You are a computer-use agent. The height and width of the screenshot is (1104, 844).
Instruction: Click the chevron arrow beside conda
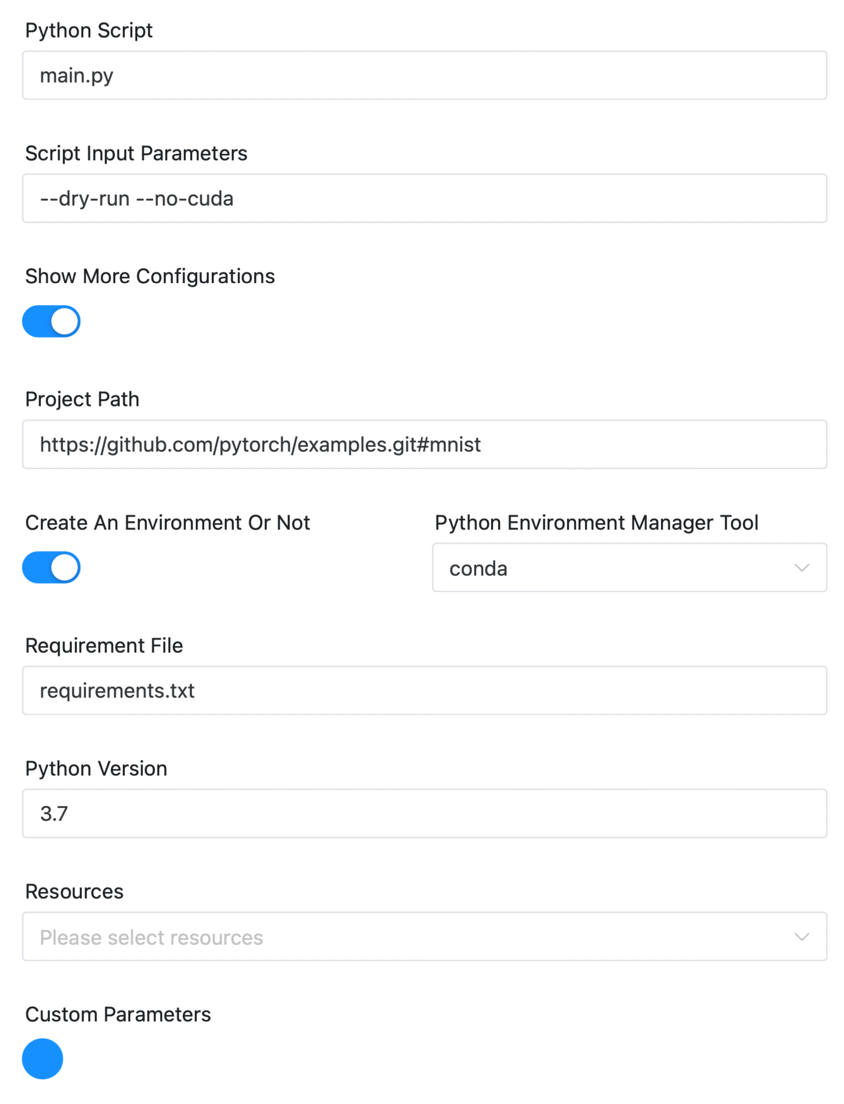[x=801, y=568]
